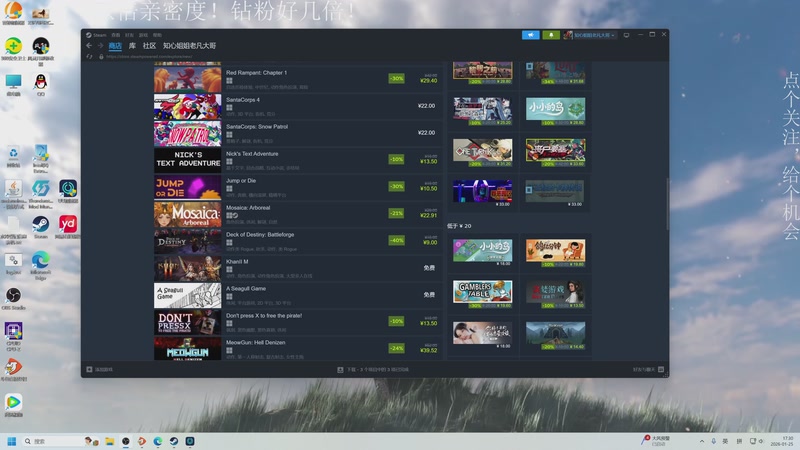The image size is (800, 450).
Task: Click the -21% badge on Mosaica: Arboreal
Action: point(396,213)
